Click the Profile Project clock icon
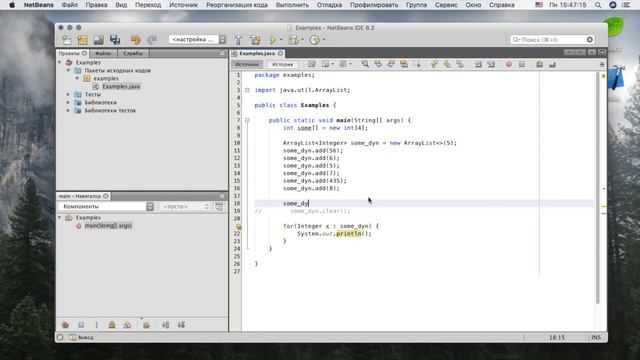The width and height of the screenshot is (640, 360). coord(314,40)
